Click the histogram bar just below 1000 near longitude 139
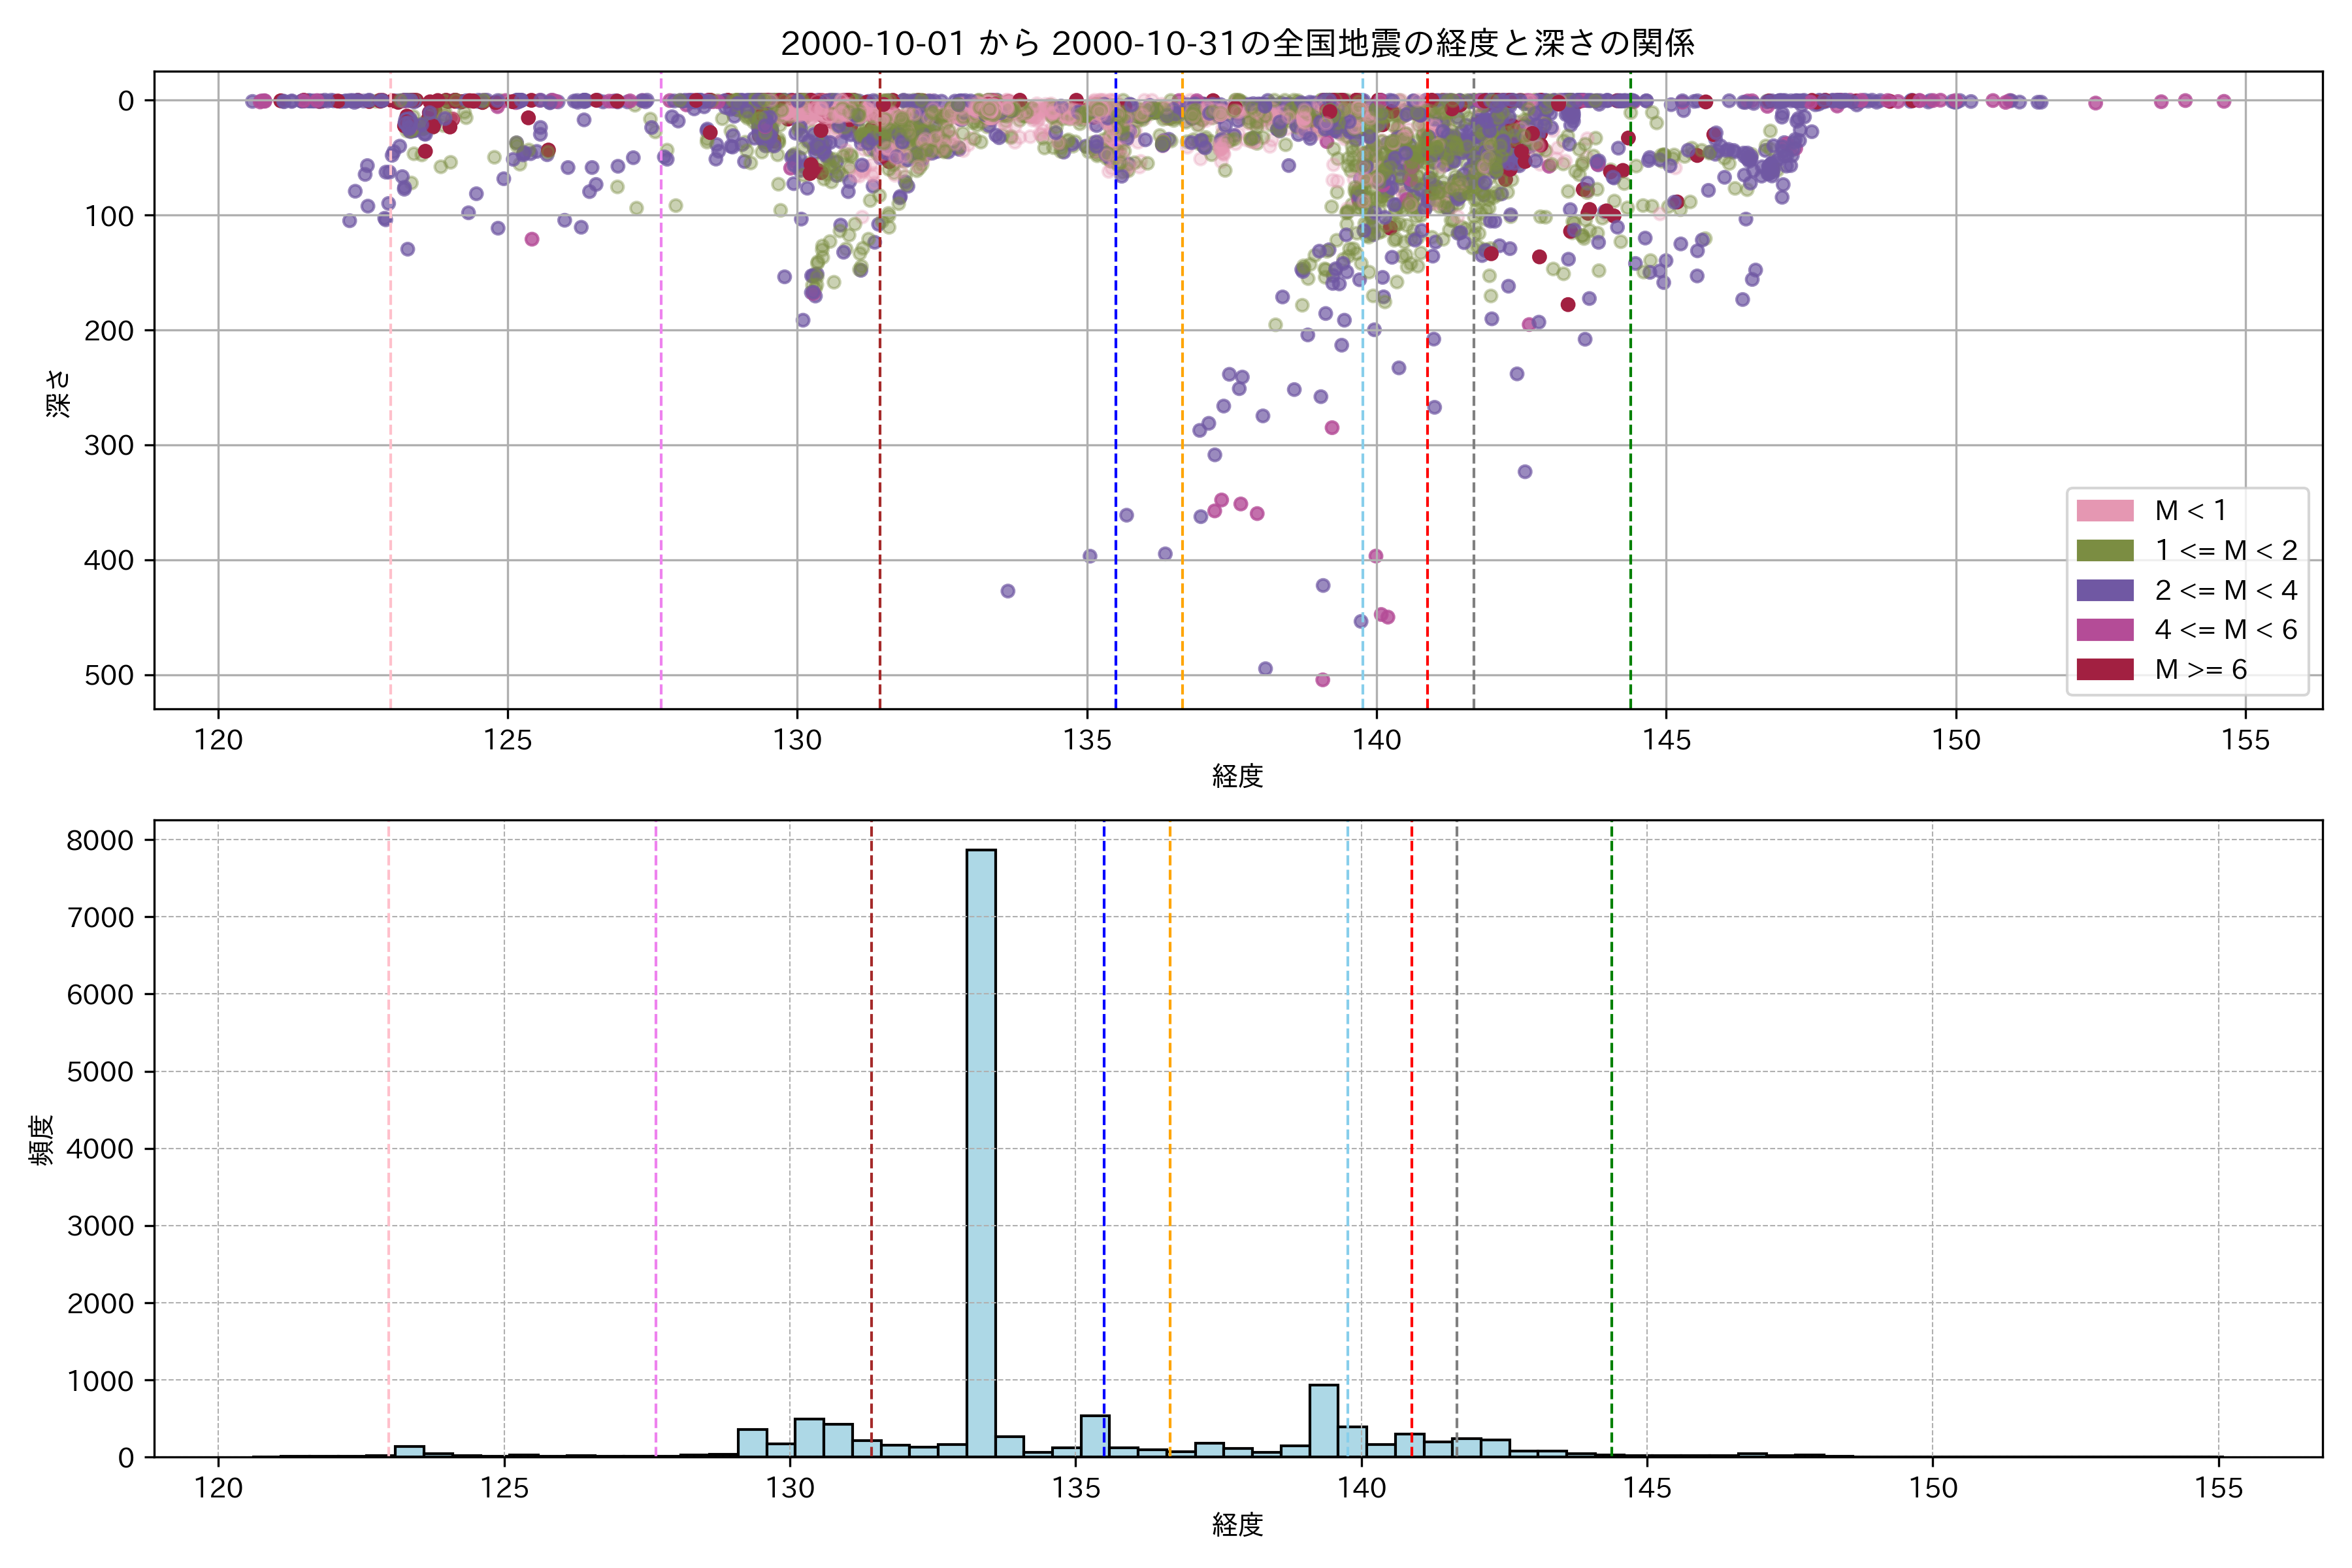Viewport: 2352px width, 1568px height. pyautogui.click(x=1323, y=1420)
